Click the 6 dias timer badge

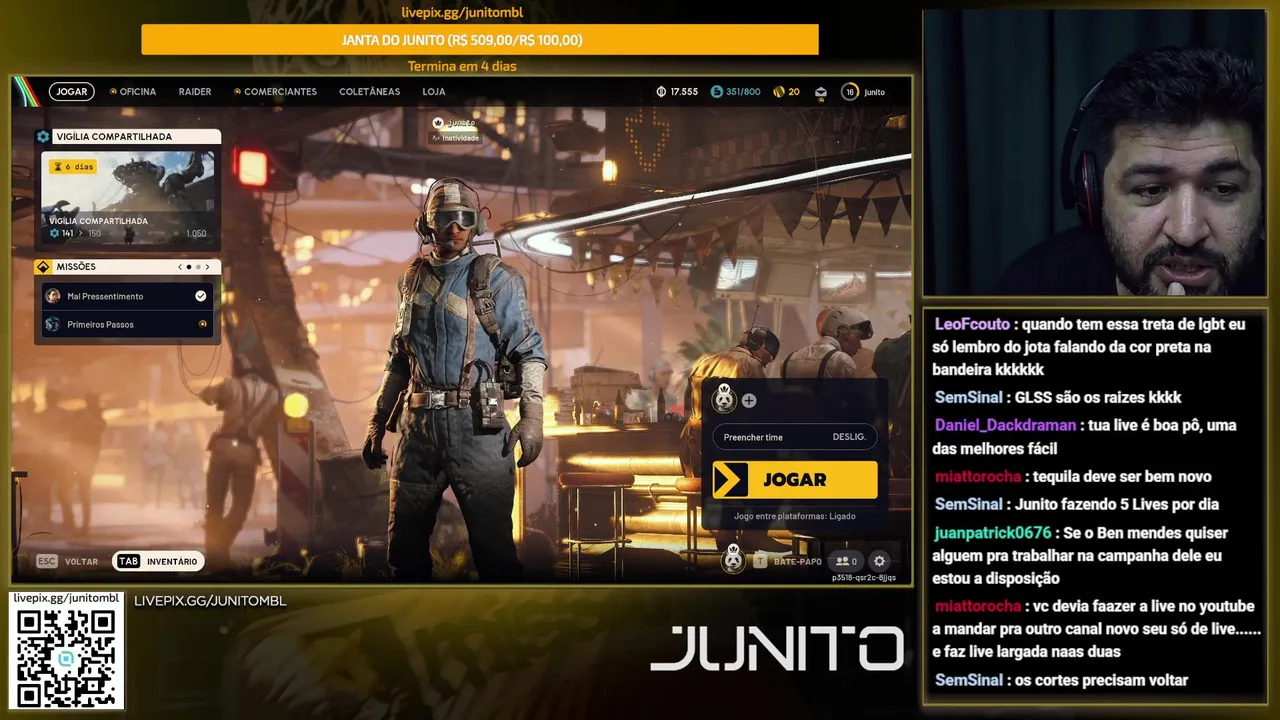coord(73,166)
